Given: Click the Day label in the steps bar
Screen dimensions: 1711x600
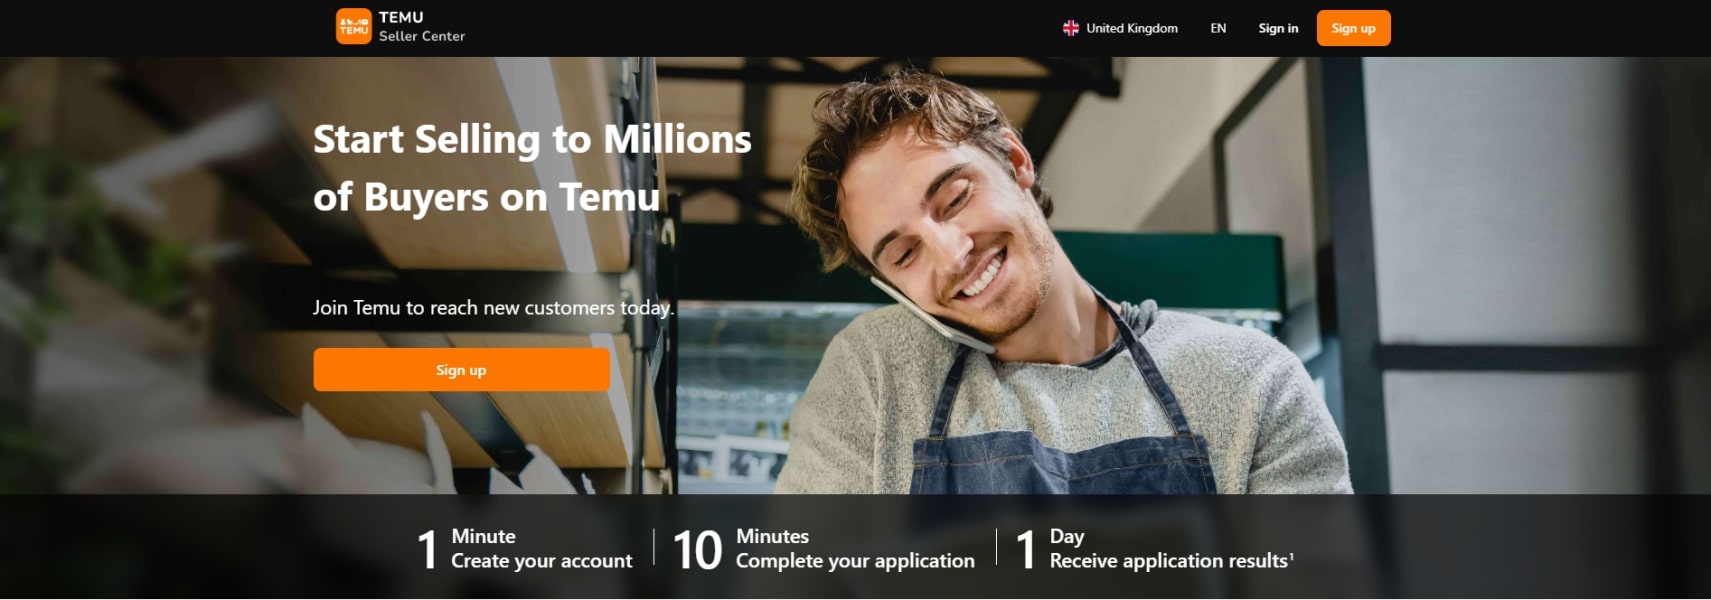Looking at the screenshot, I should click(x=1067, y=537).
